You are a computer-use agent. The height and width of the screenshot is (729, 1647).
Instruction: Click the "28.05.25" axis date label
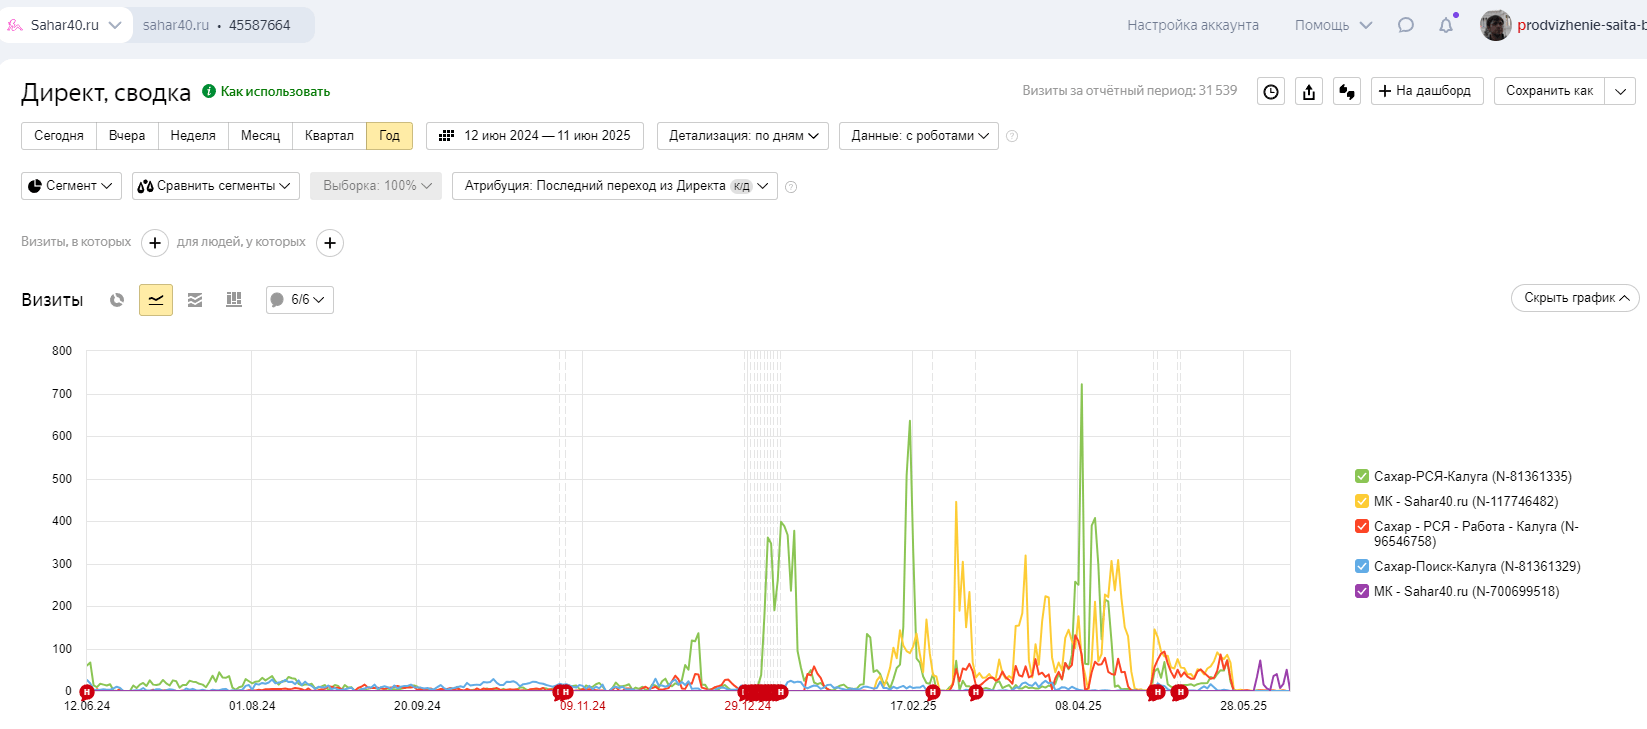pos(1243,706)
